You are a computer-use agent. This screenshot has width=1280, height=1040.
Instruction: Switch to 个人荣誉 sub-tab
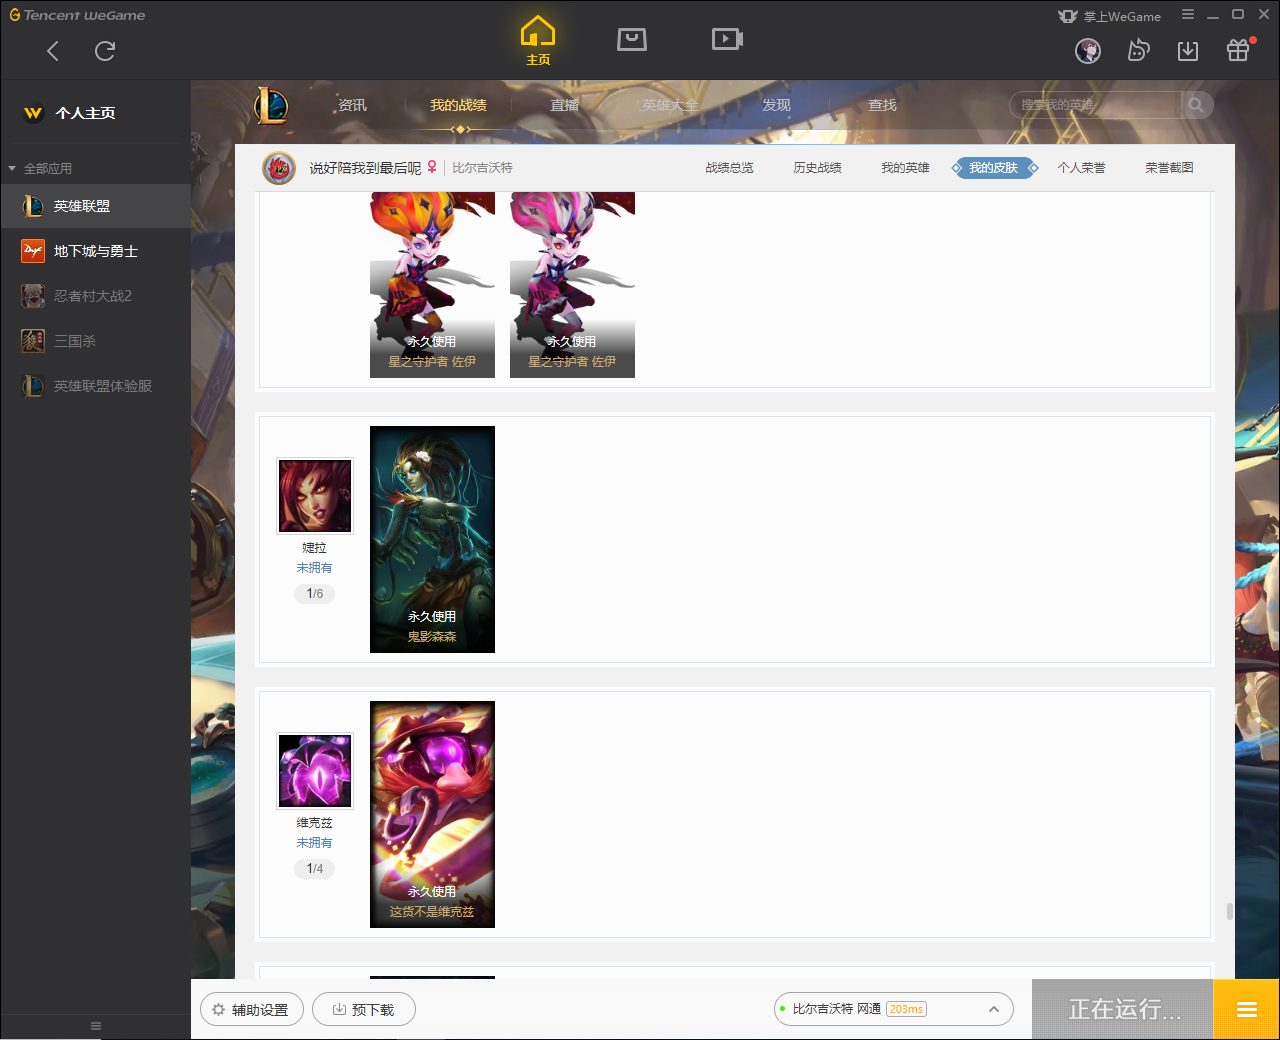tap(1081, 168)
